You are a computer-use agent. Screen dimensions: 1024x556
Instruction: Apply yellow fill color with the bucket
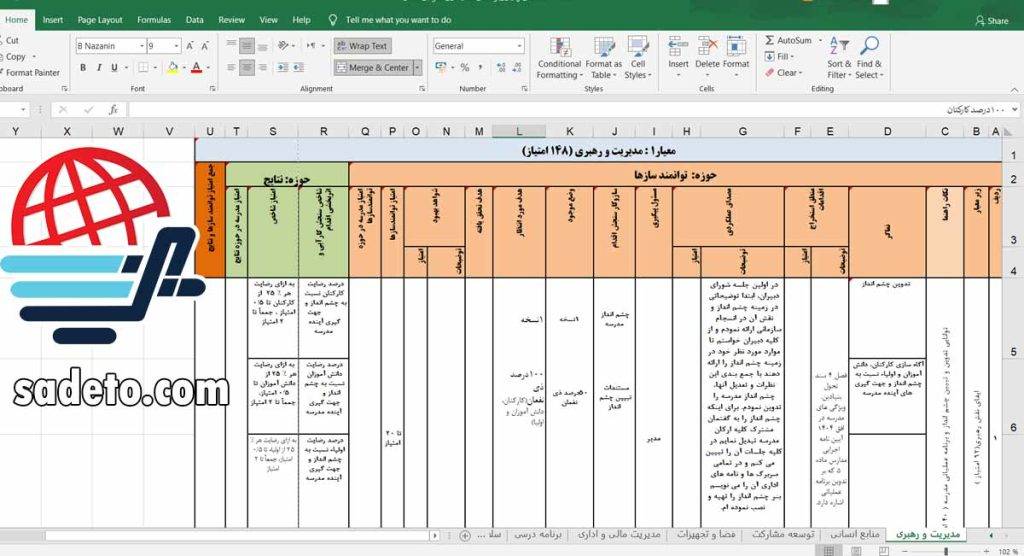coord(172,67)
